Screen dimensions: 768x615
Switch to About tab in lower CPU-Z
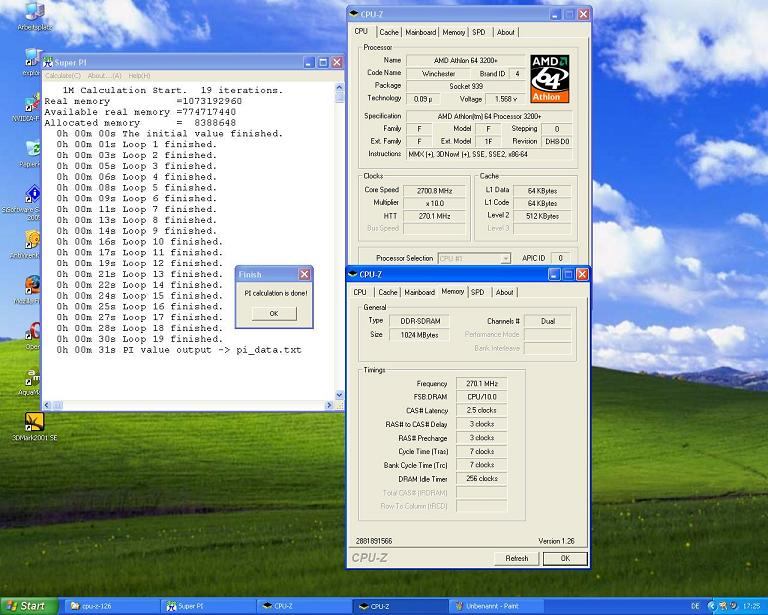pyautogui.click(x=504, y=292)
